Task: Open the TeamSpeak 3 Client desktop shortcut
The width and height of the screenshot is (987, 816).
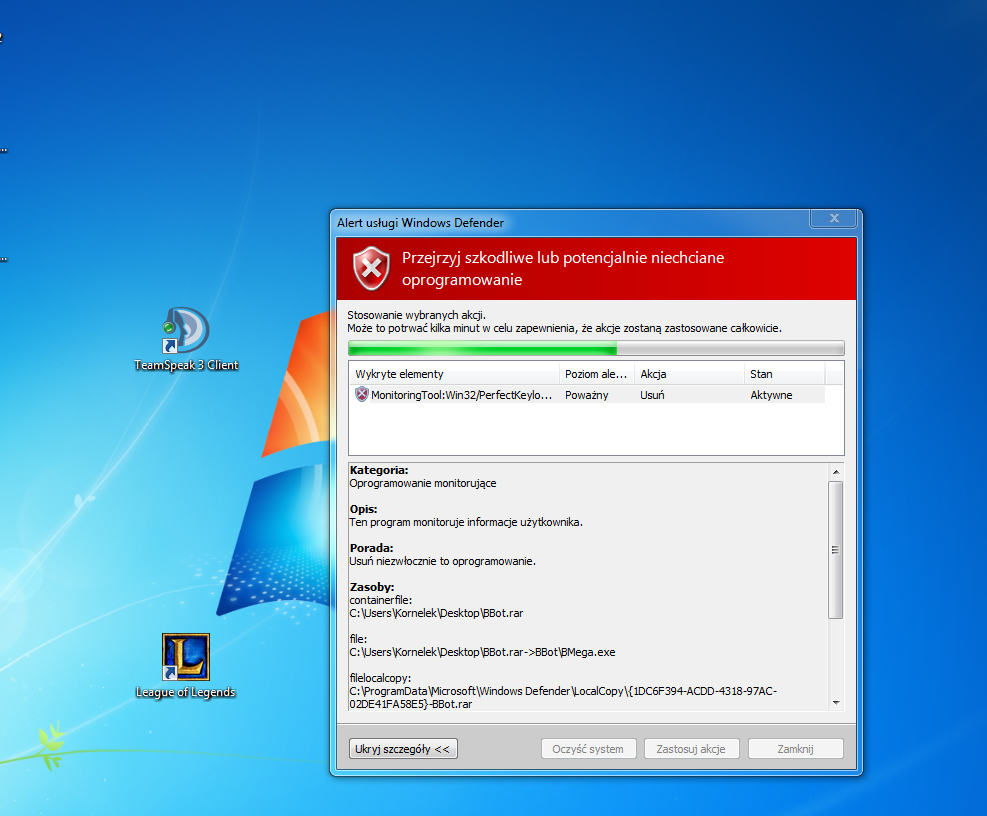Action: click(186, 339)
